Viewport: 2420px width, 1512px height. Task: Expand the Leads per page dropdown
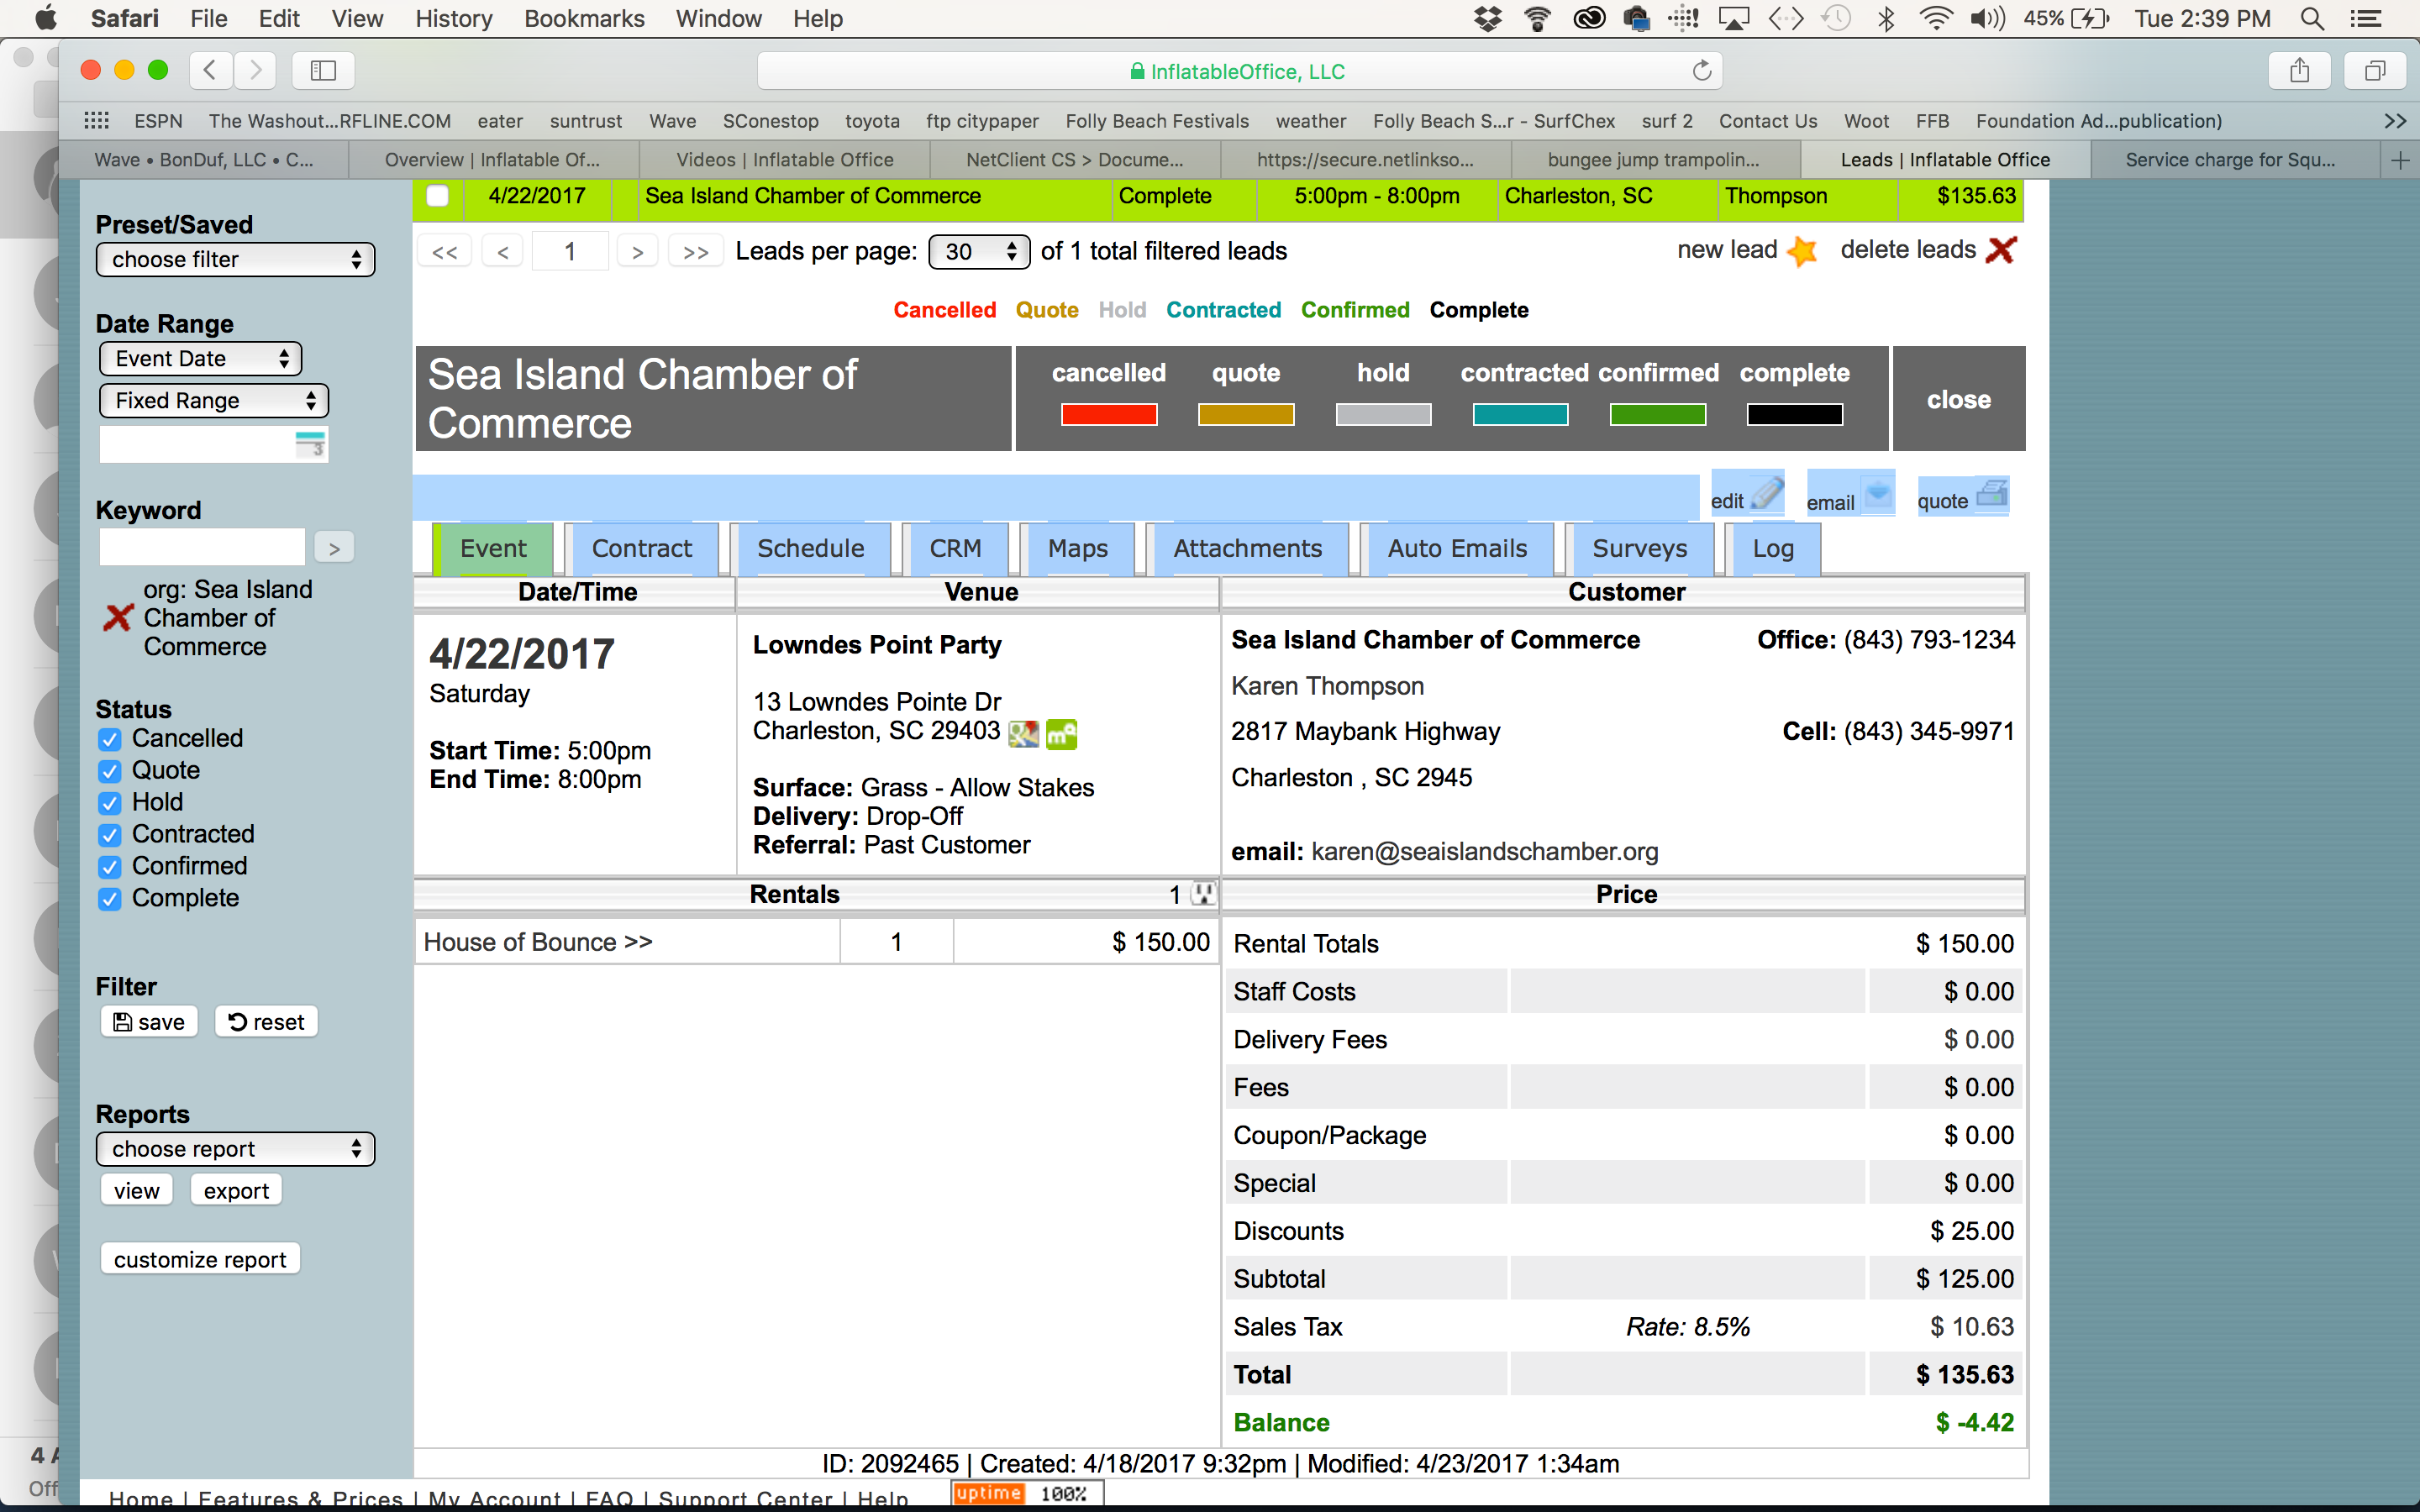(x=978, y=252)
